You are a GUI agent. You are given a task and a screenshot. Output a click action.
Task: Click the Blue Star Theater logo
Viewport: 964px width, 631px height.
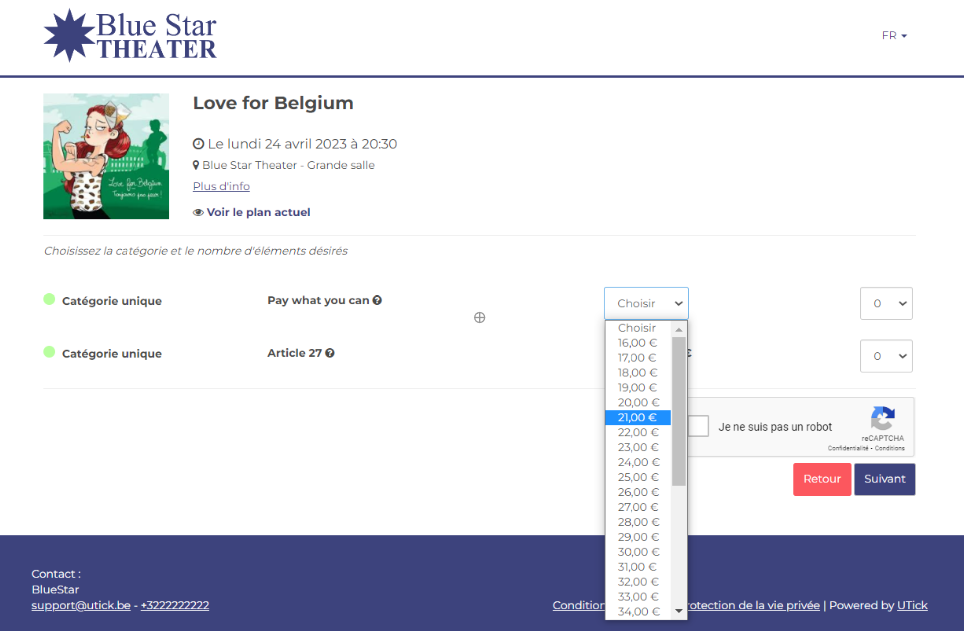tap(130, 35)
